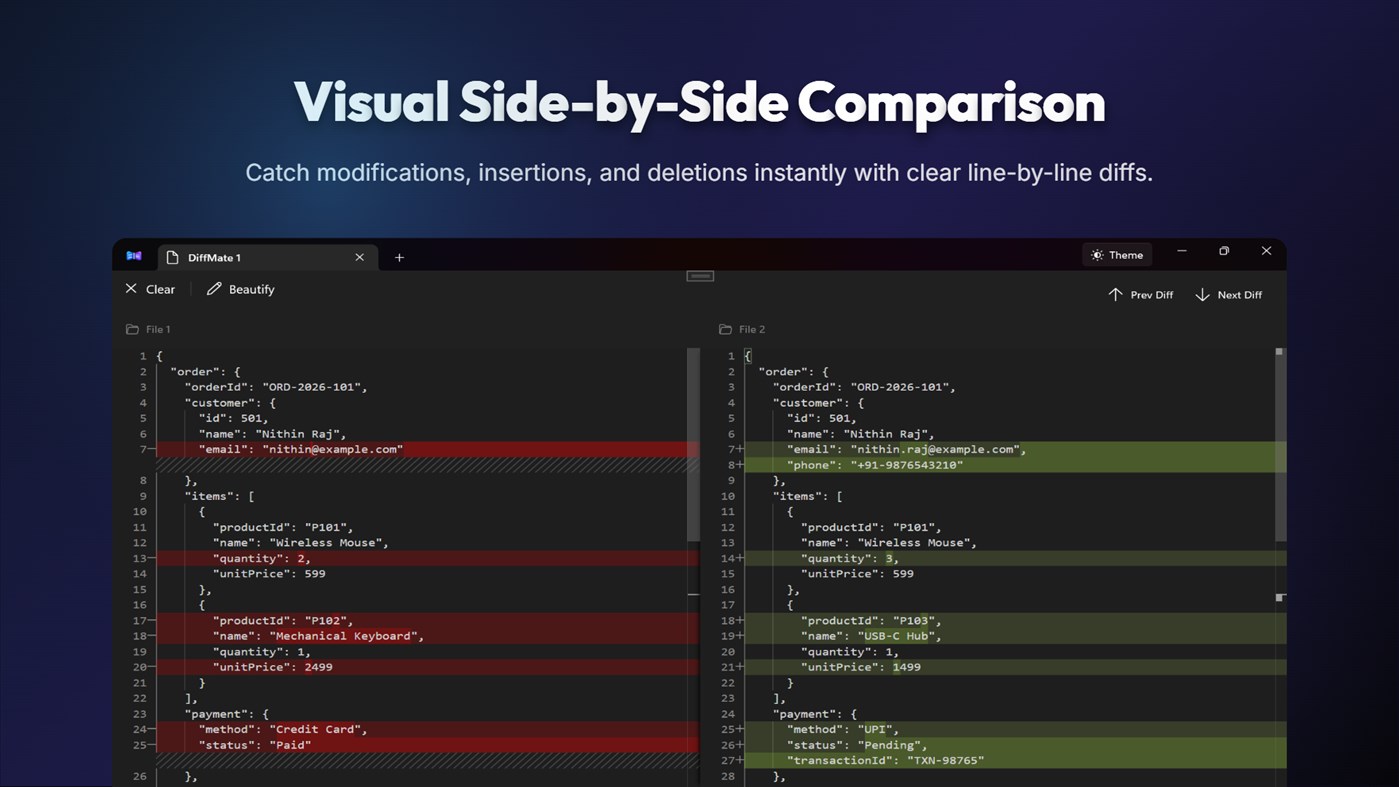
Task: Switch to the DiffMate 1 tab
Action: pos(267,257)
